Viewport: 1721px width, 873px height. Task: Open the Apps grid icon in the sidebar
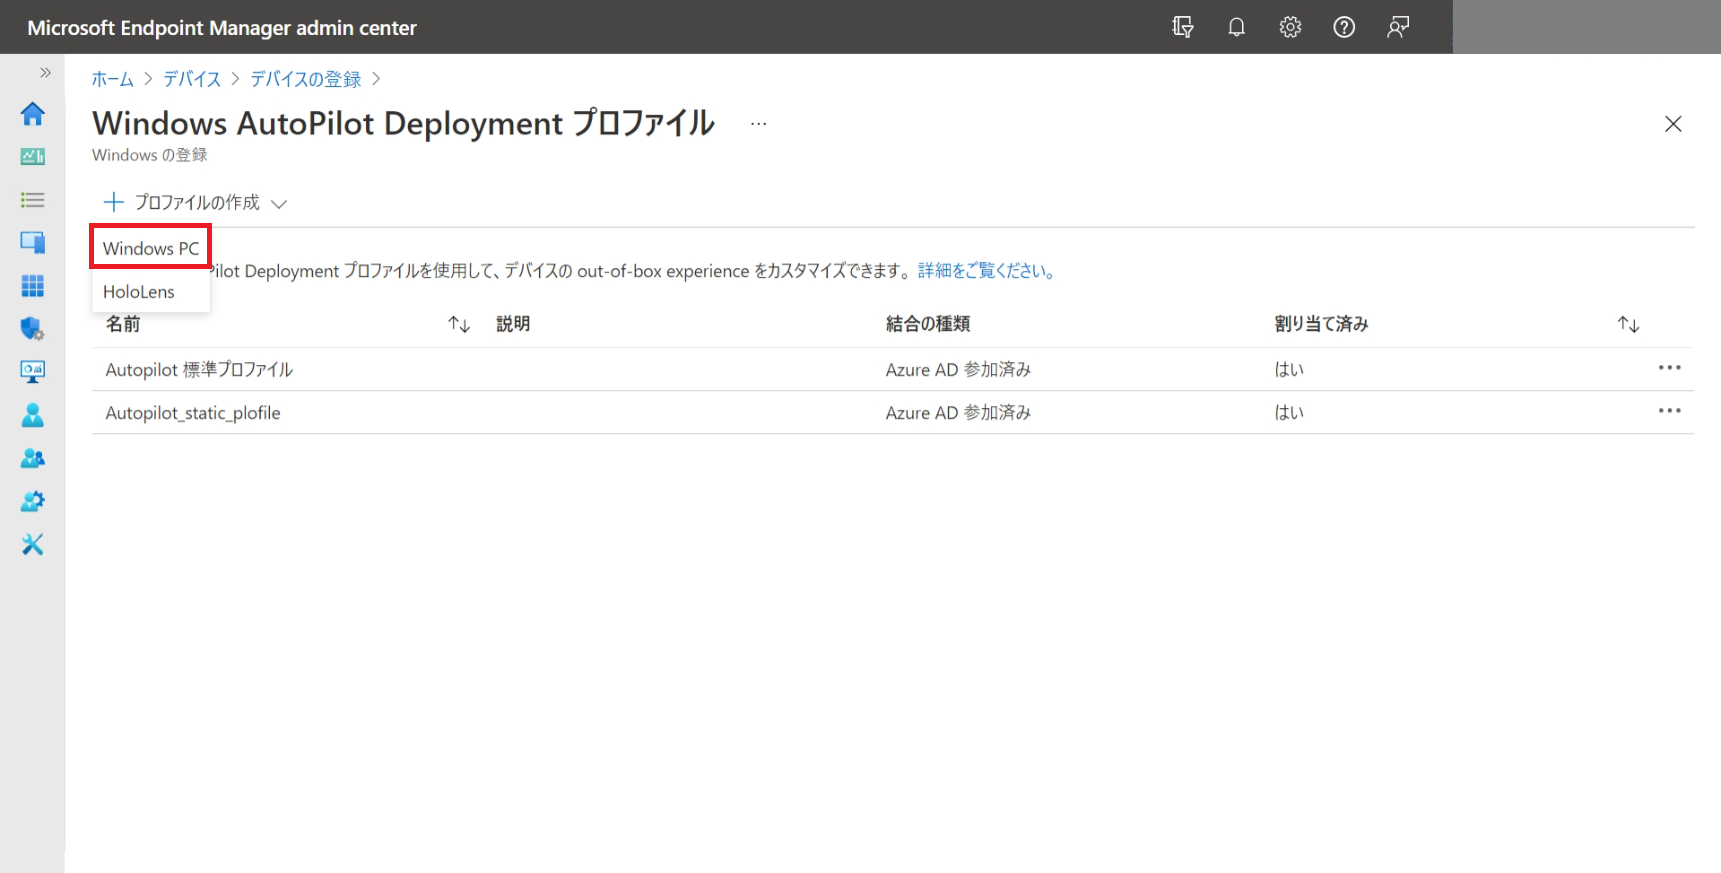32,286
